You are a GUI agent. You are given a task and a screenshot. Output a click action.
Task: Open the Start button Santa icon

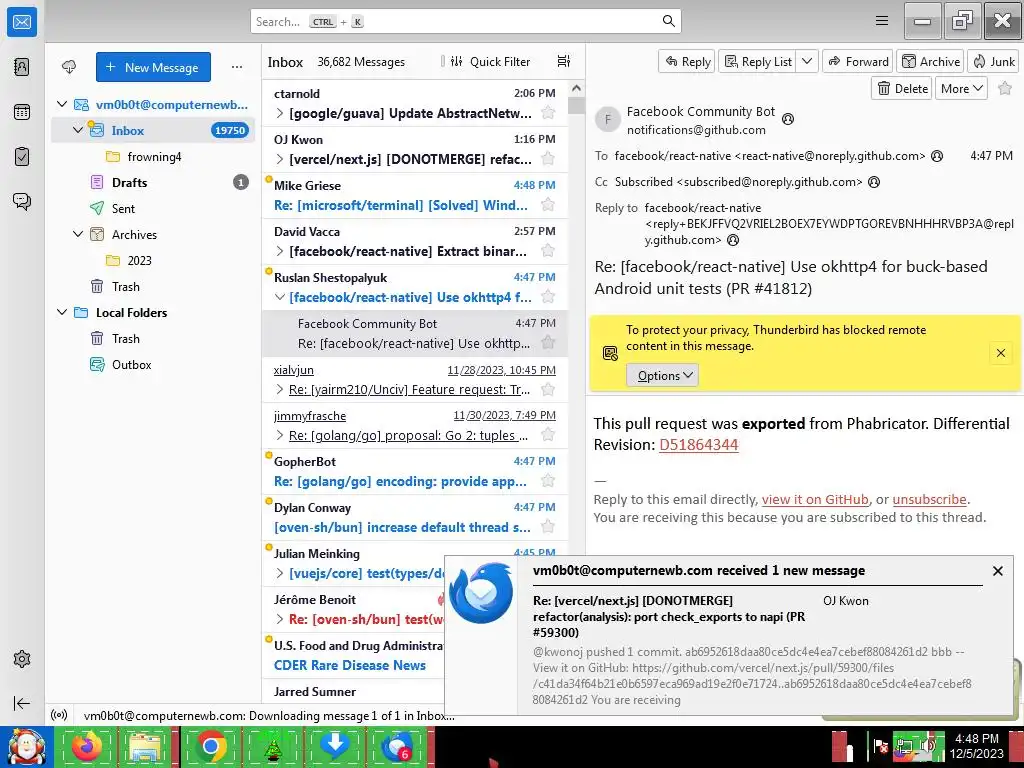click(26, 746)
